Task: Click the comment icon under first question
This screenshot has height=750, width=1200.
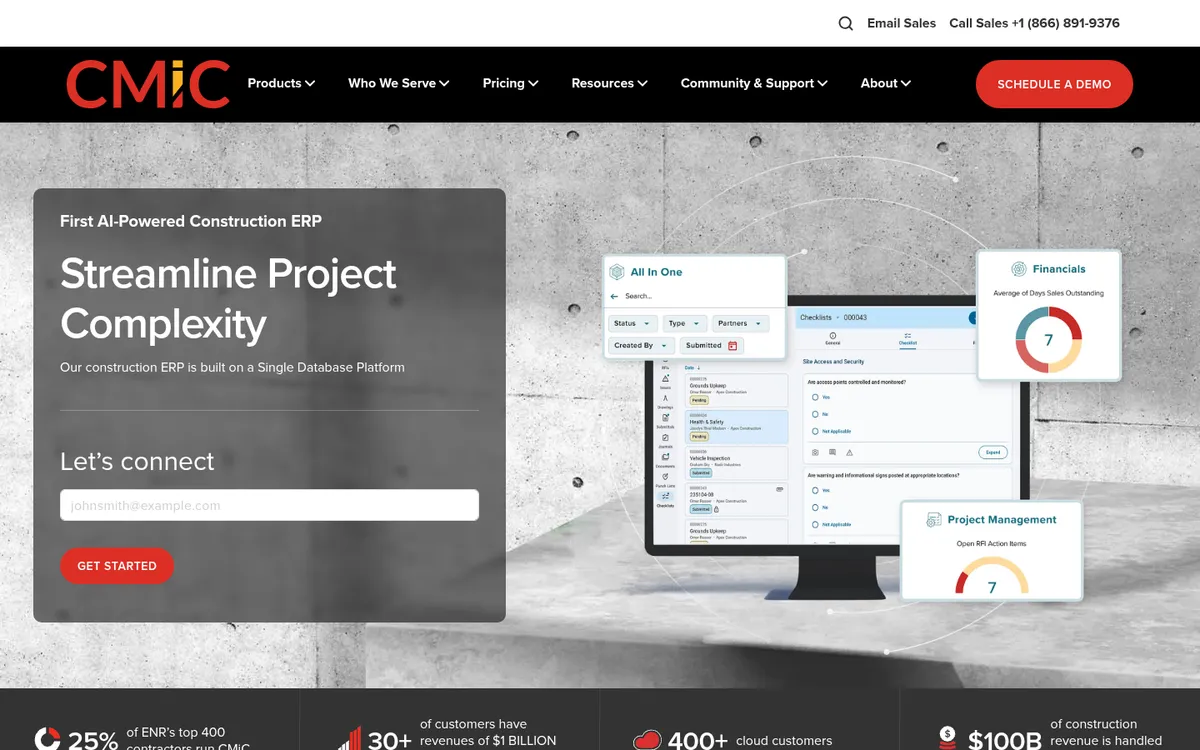Action: [x=832, y=452]
